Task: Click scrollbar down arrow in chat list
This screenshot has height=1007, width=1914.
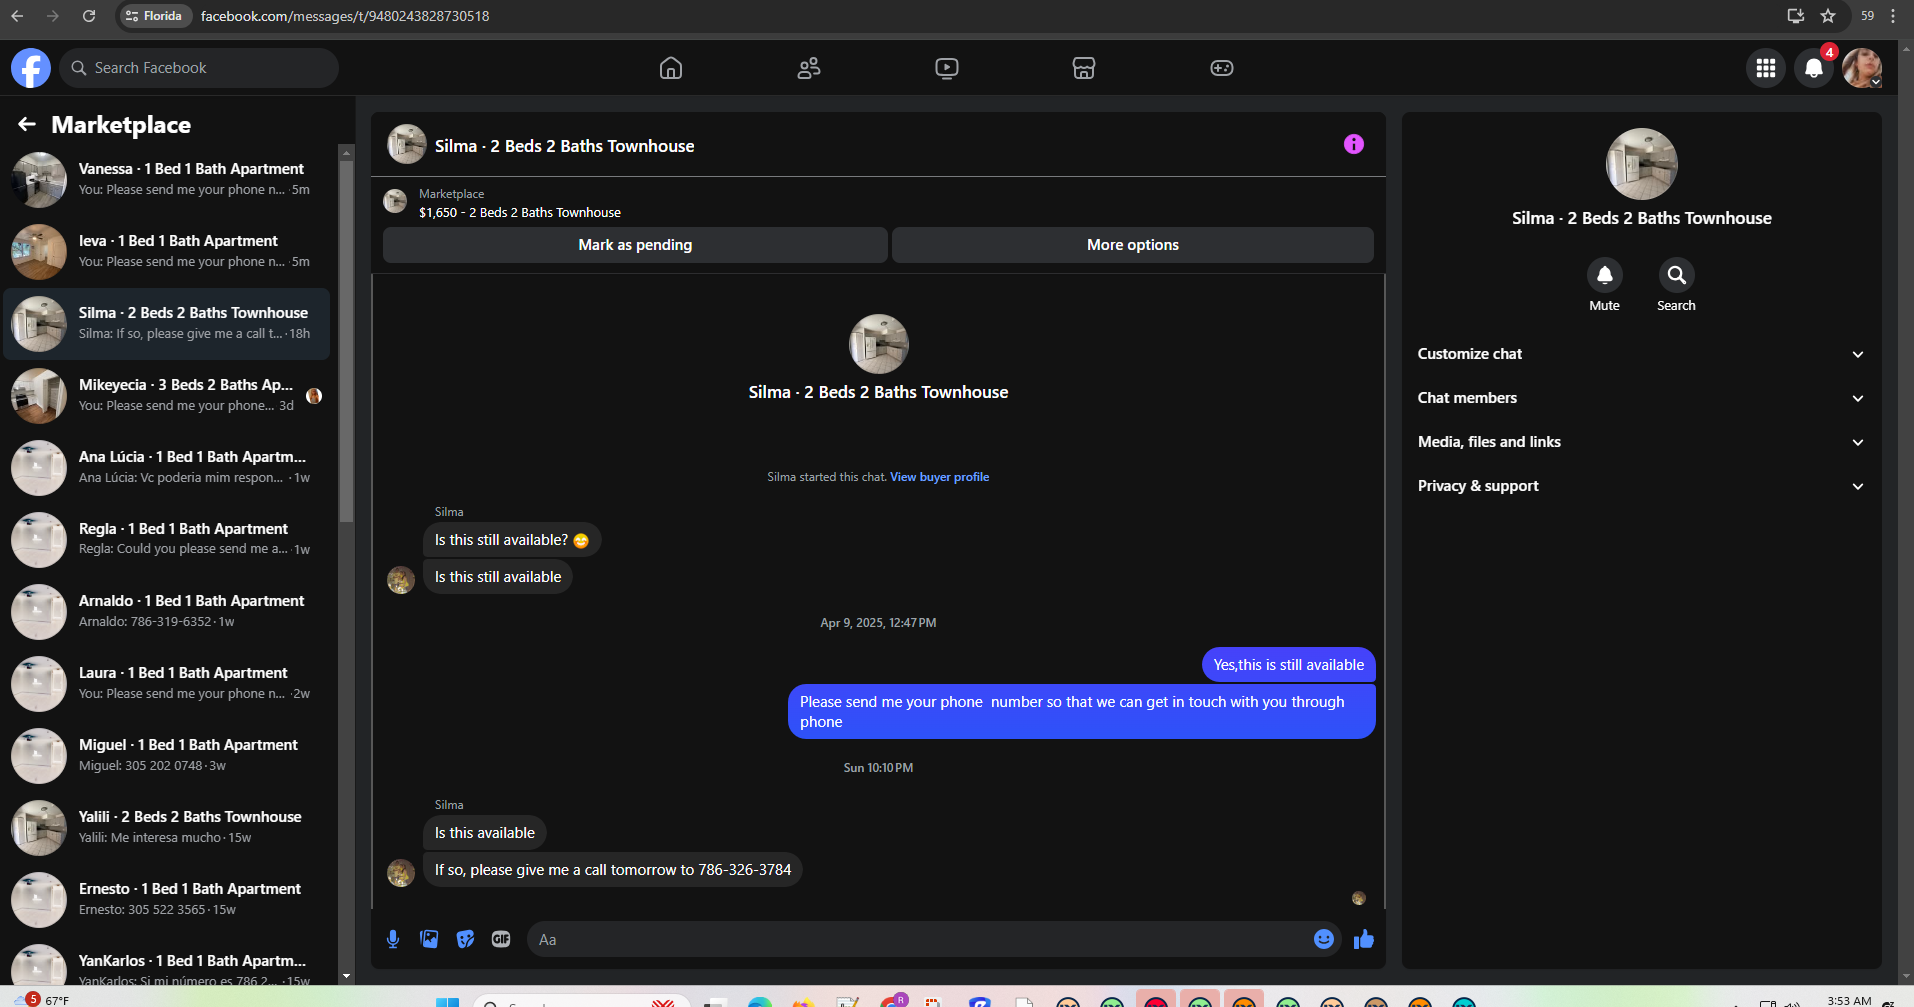Action: coord(346,976)
